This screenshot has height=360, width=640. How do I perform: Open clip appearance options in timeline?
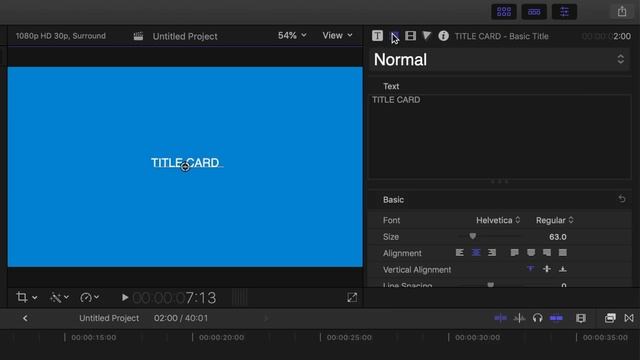[x=580, y=318]
